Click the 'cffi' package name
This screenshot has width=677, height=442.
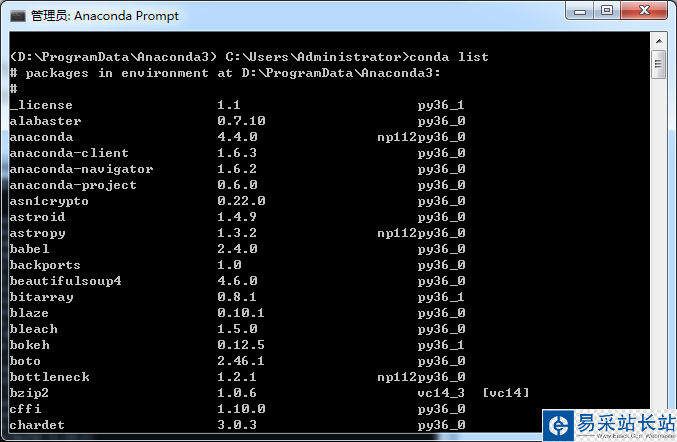click(25, 409)
